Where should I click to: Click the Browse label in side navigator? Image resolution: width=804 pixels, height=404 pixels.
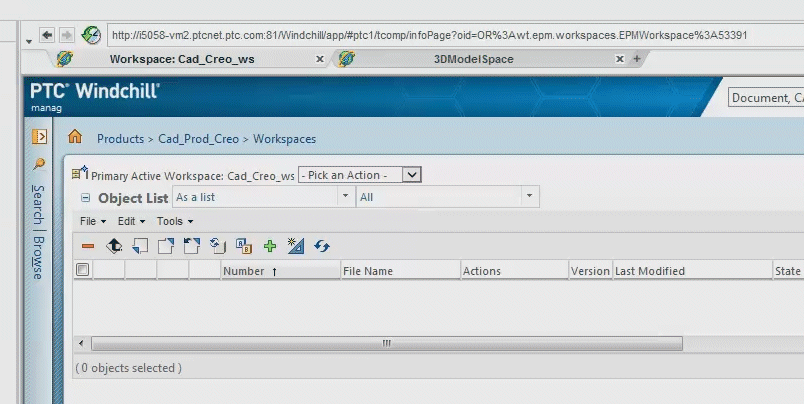tap(38, 258)
